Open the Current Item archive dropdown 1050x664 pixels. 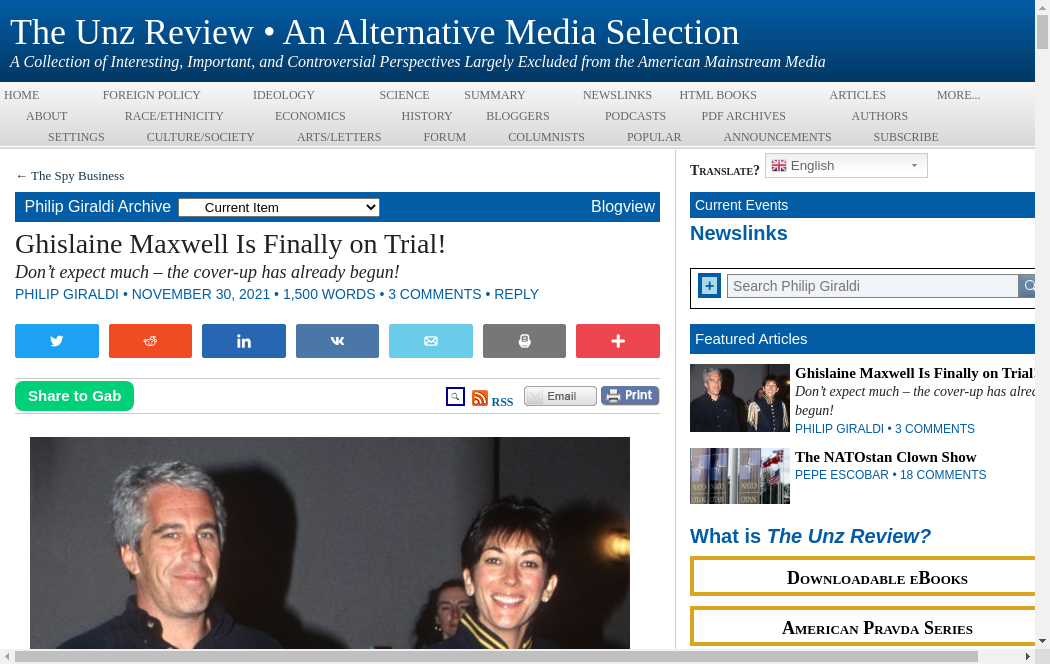pos(279,207)
